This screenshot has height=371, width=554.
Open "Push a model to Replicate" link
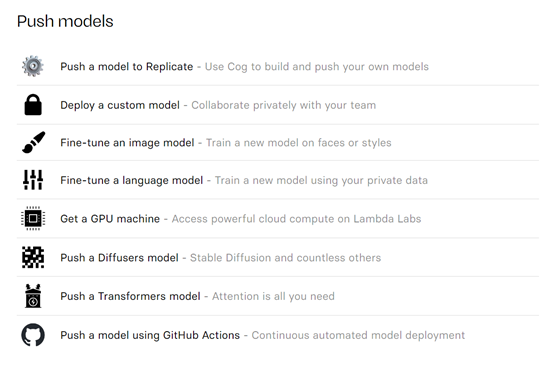[x=126, y=66]
